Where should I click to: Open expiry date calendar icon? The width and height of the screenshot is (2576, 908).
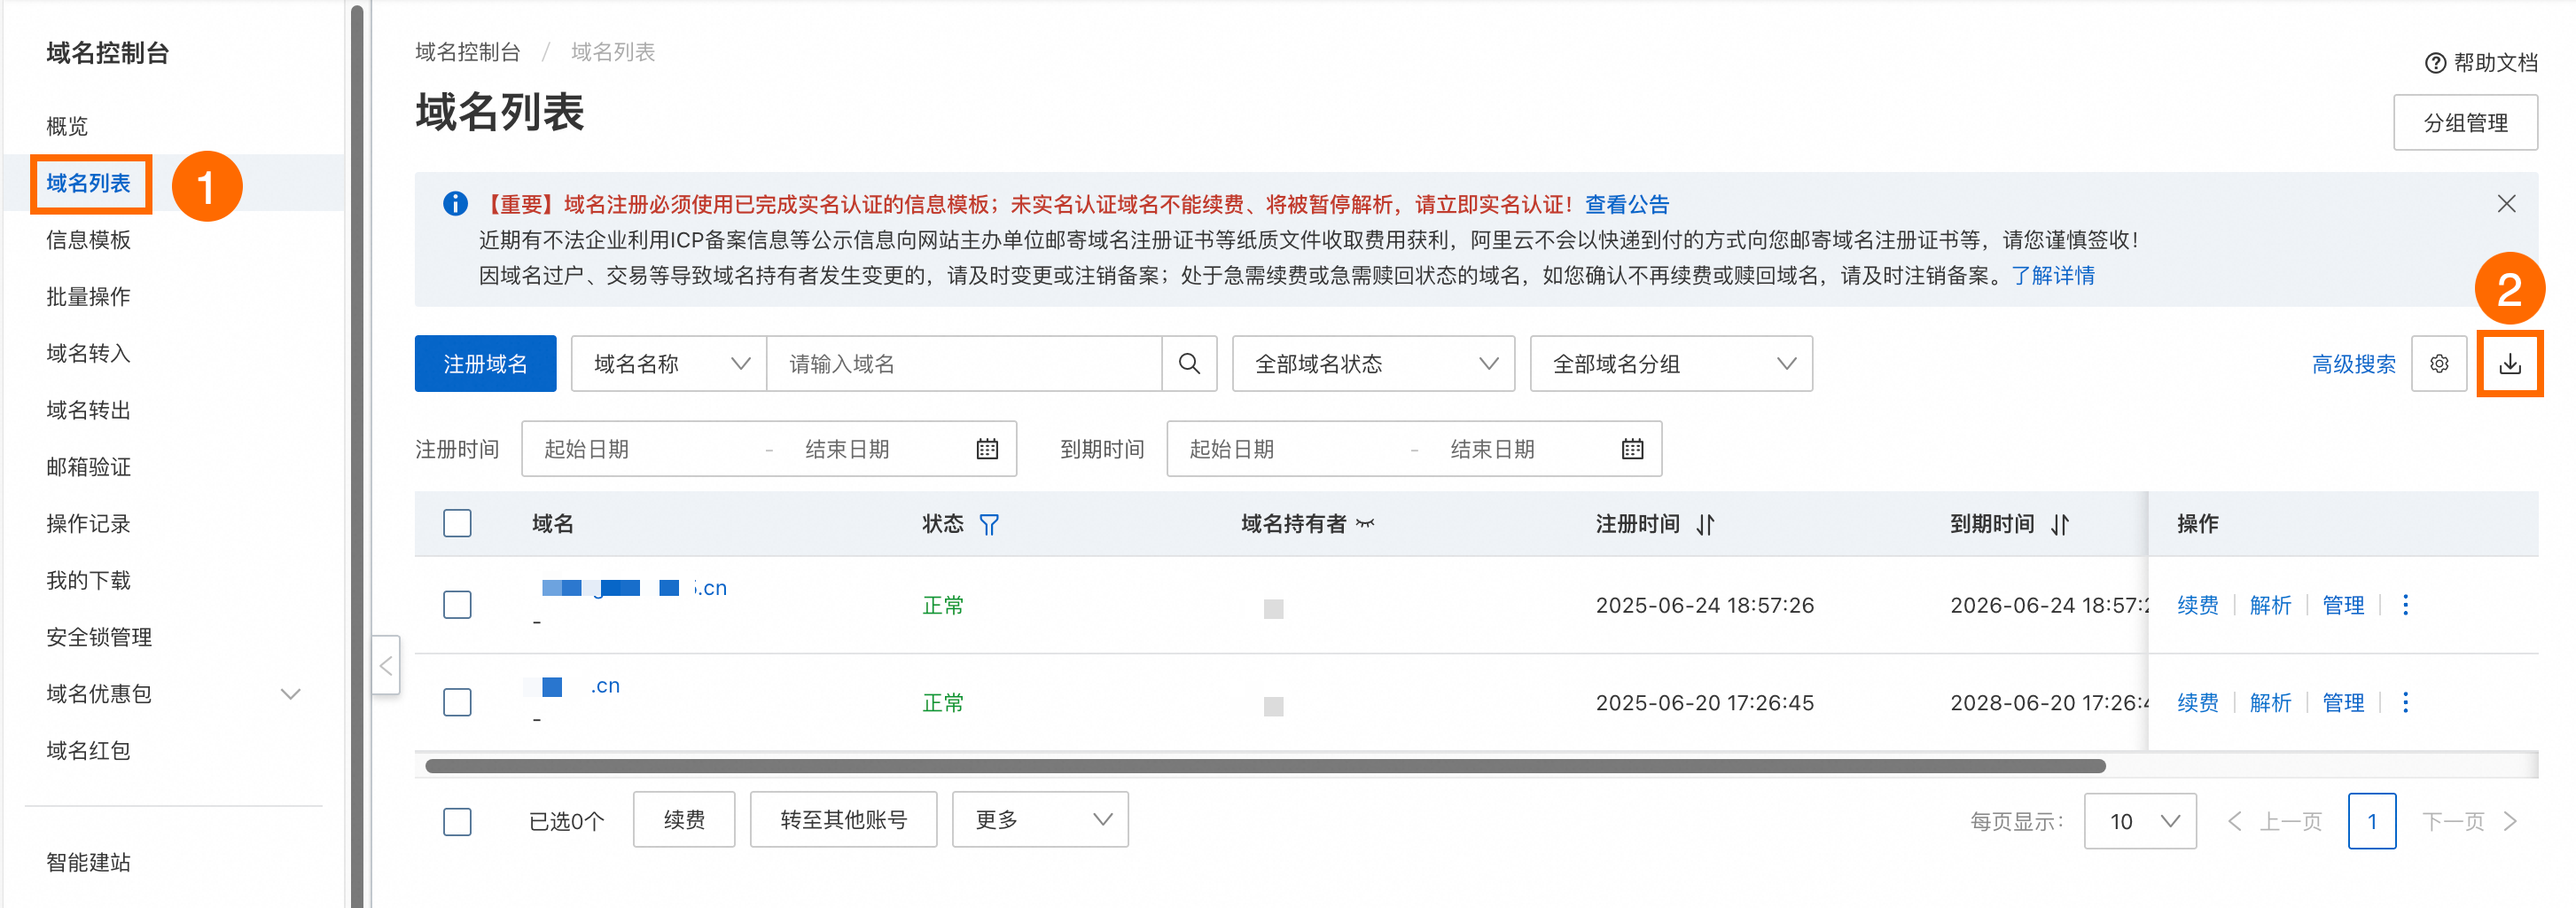pyautogui.click(x=1632, y=449)
